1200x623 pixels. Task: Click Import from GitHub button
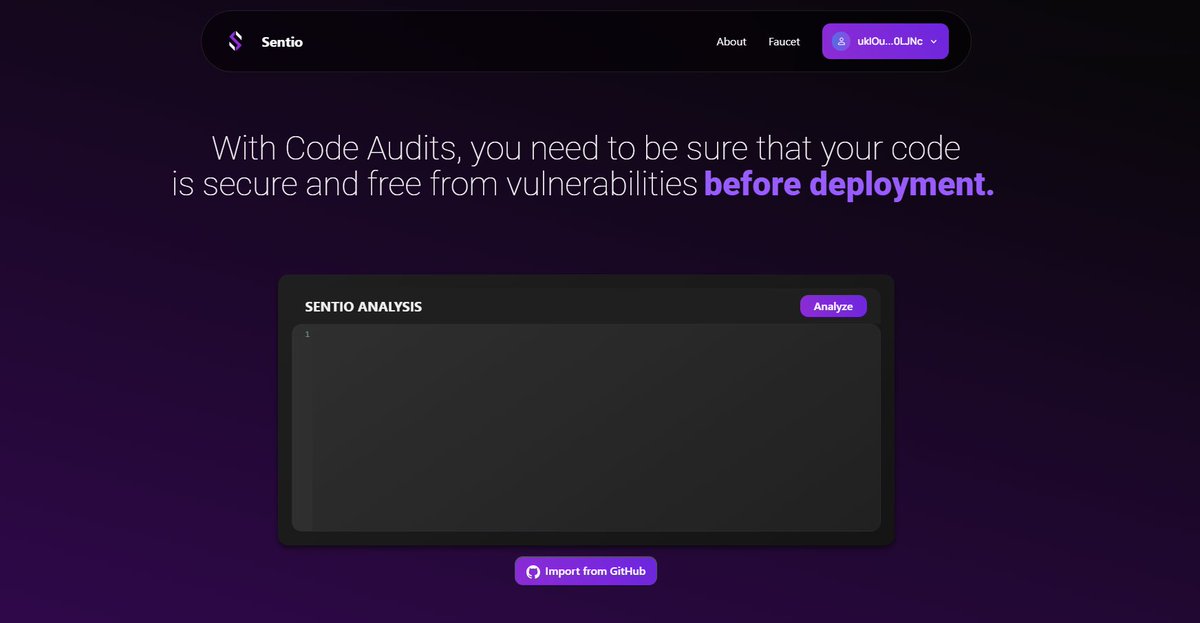[x=586, y=571]
